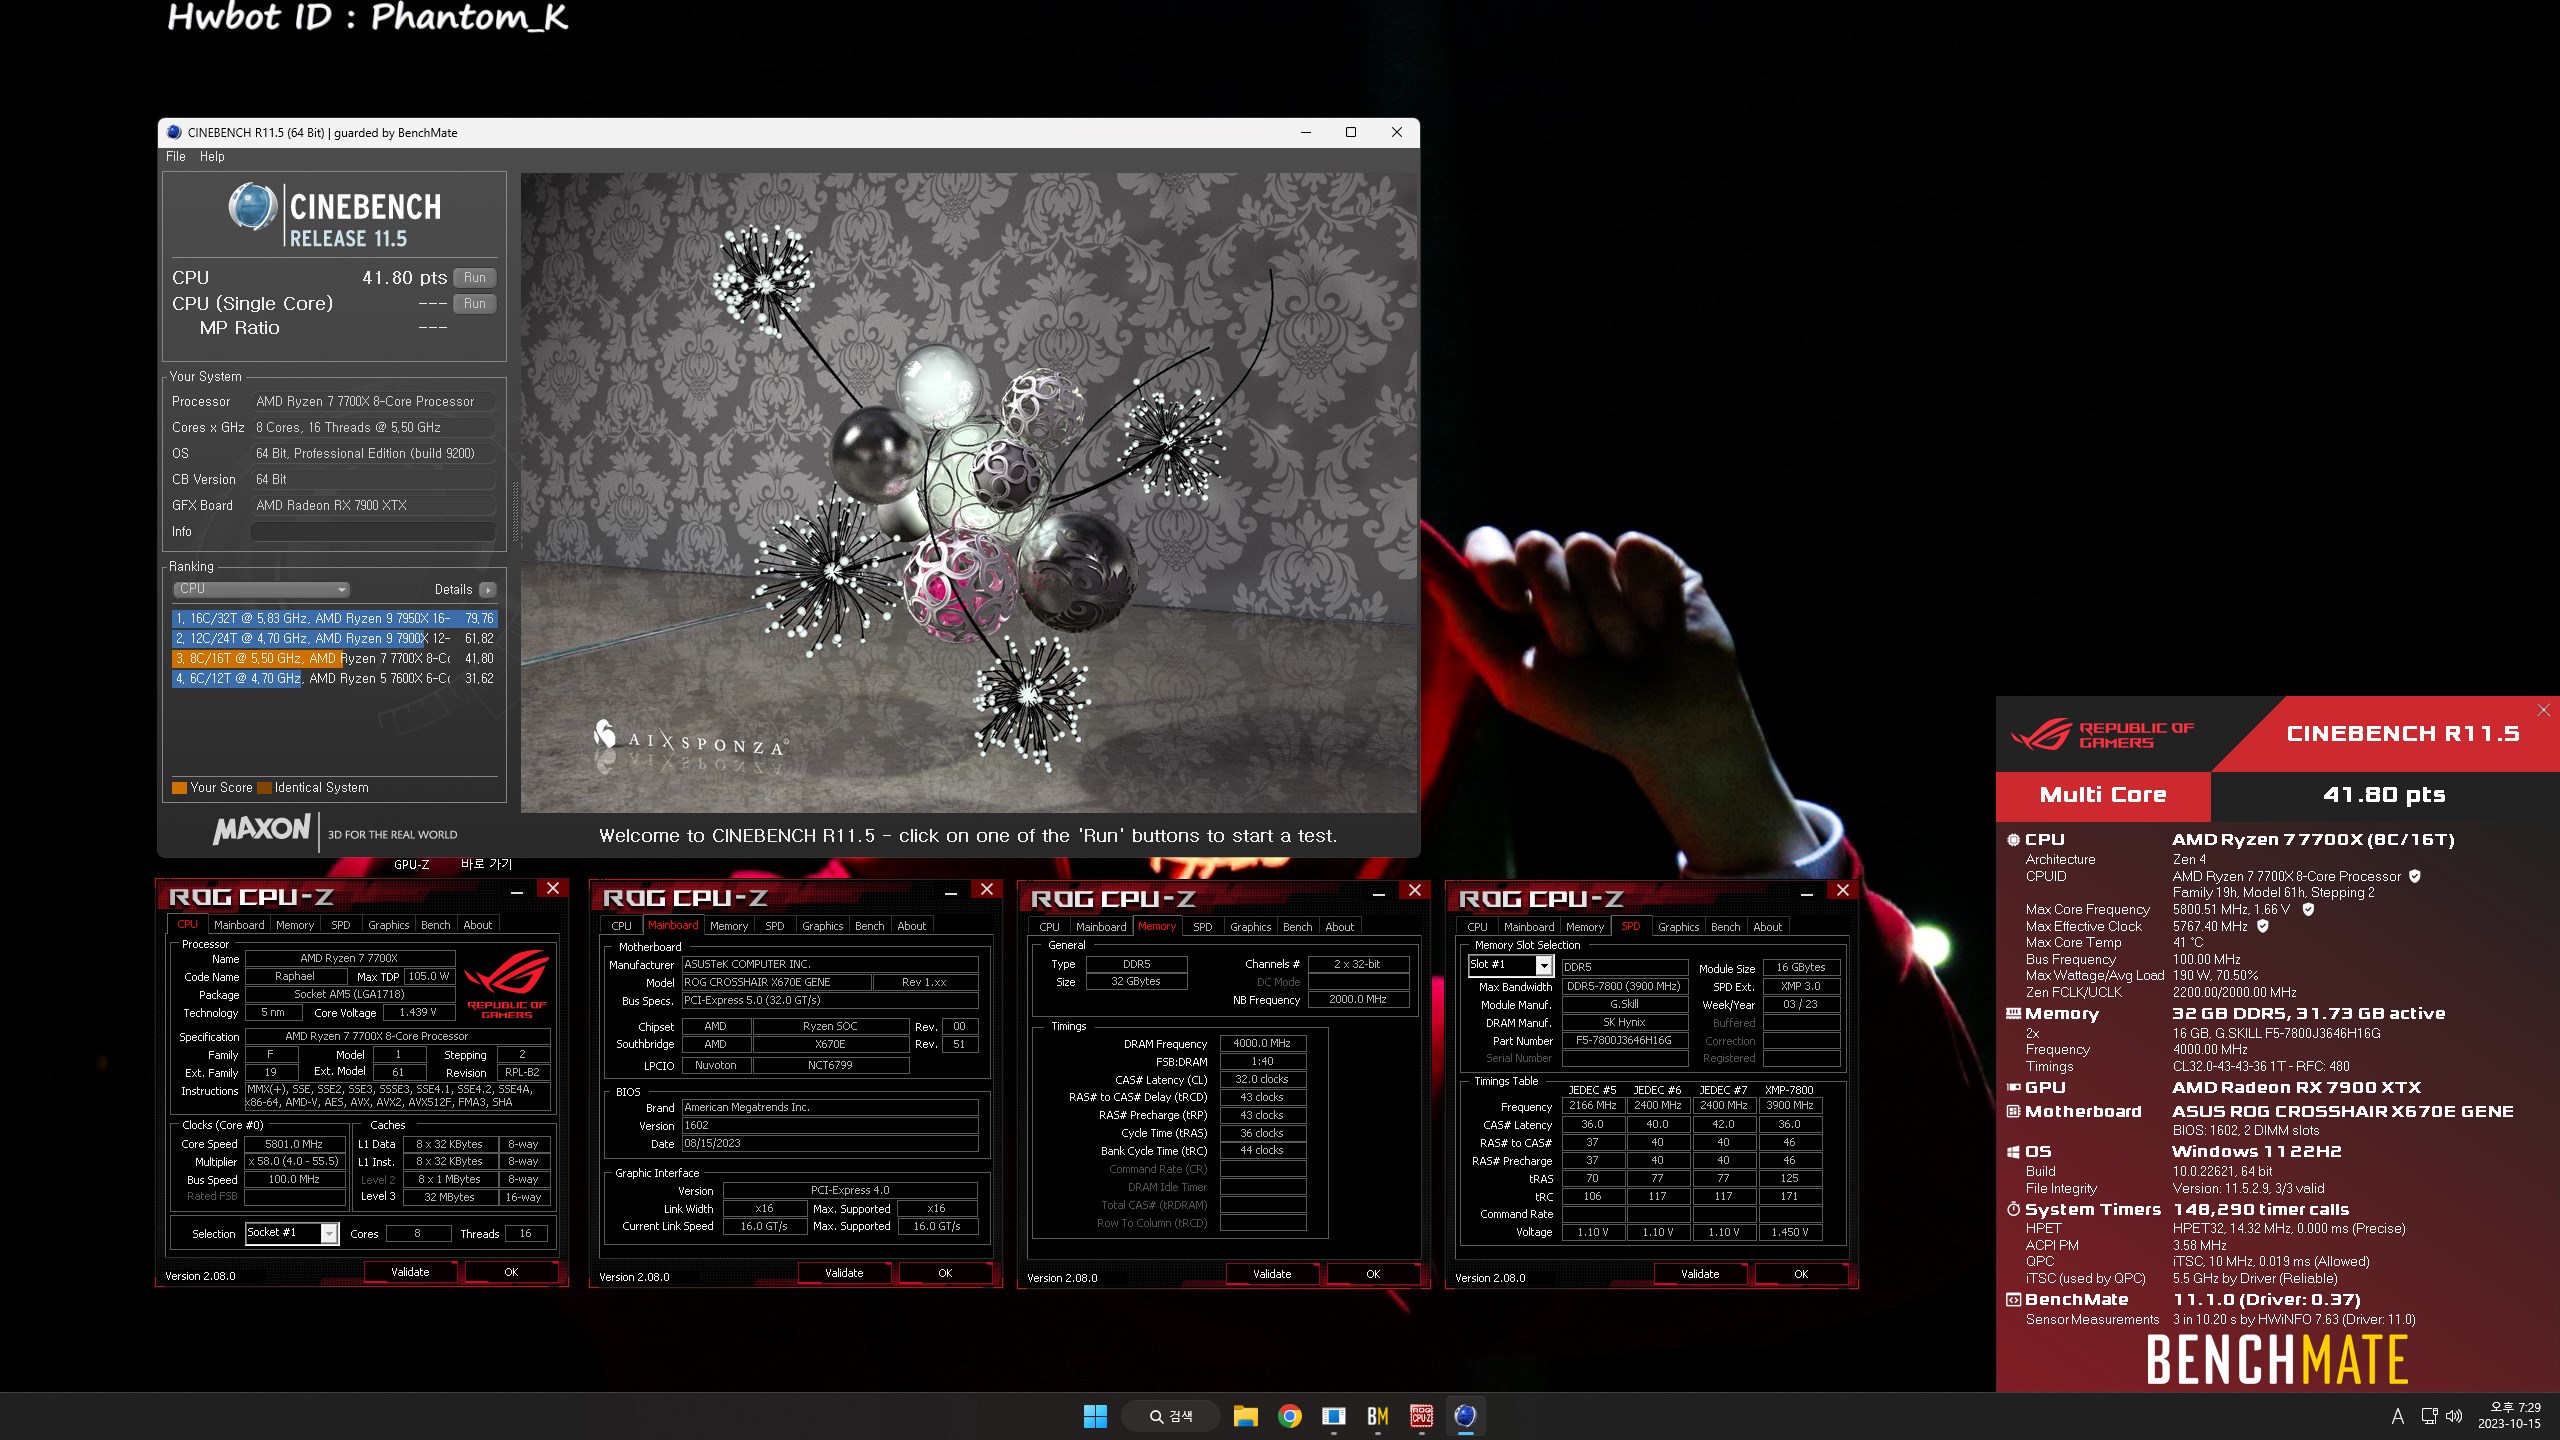Click the taskbar search box

(1171, 1416)
